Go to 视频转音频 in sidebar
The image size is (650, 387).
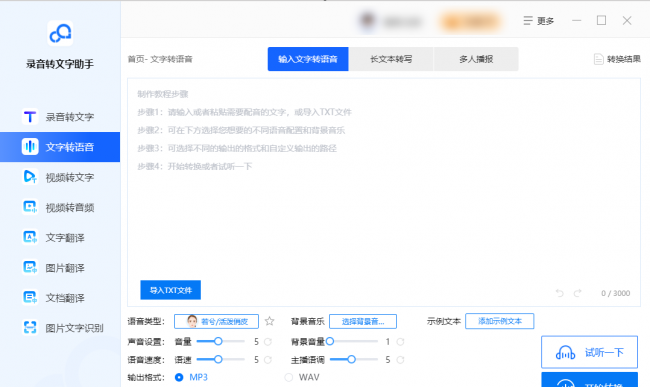click(60, 207)
